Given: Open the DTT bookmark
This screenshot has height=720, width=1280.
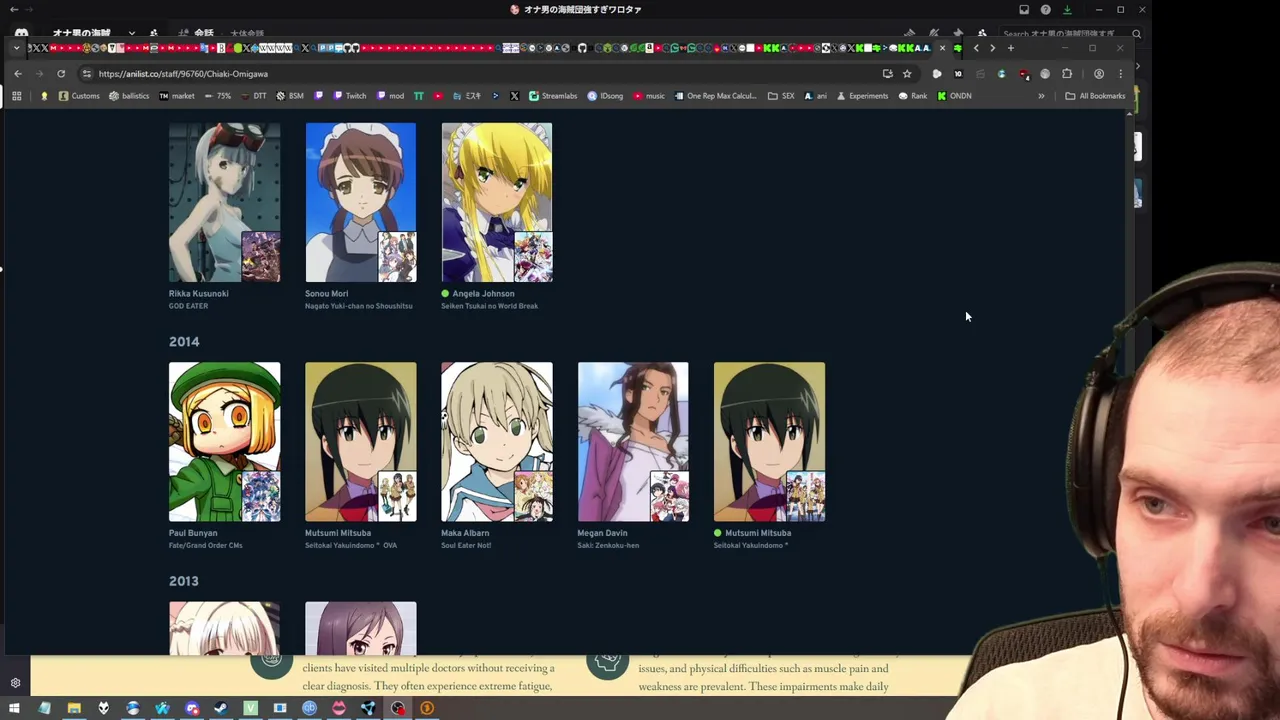Looking at the screenshot, I should [x=254, y=96].
